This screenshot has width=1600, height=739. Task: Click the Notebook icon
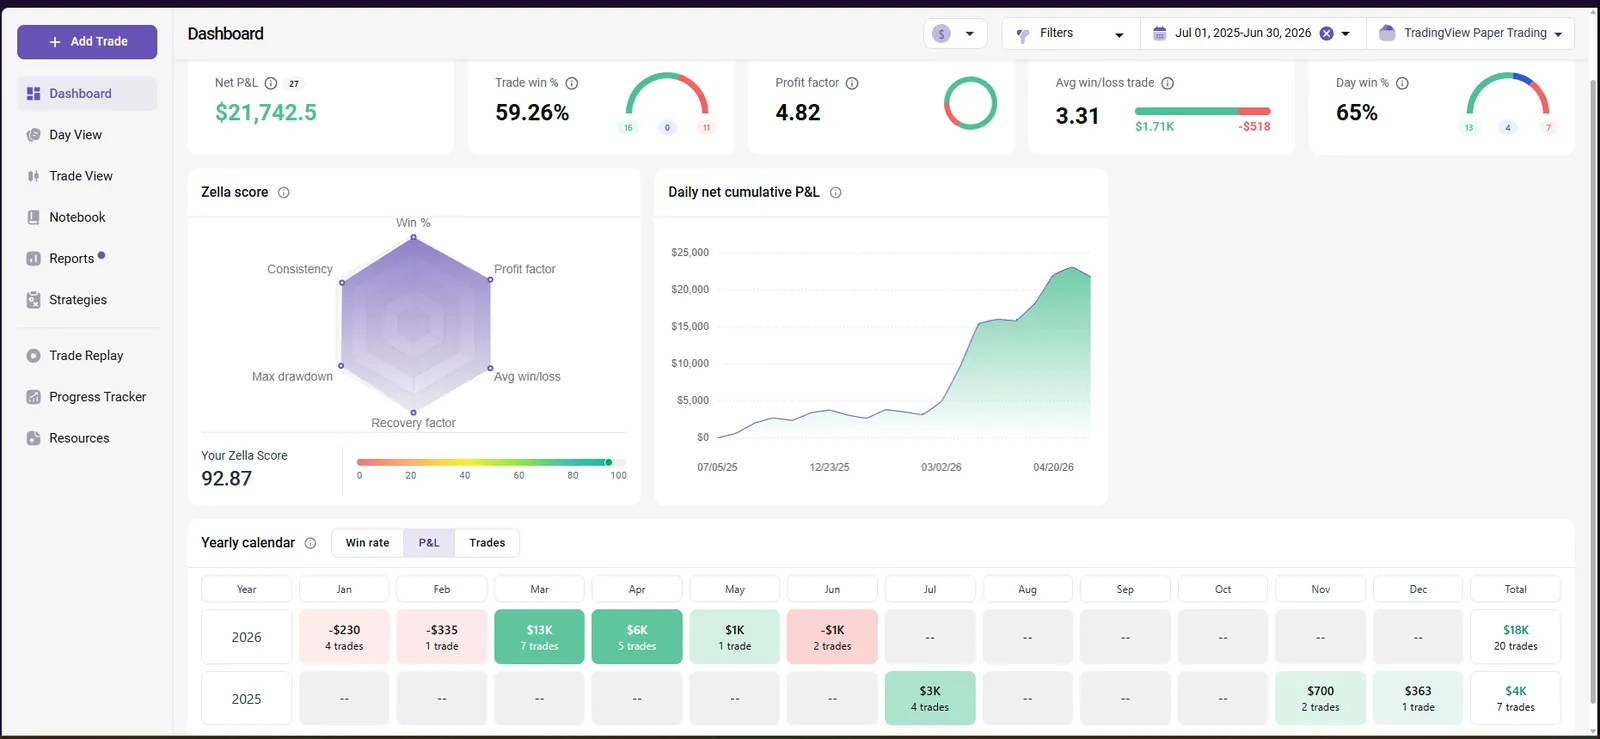33,217
